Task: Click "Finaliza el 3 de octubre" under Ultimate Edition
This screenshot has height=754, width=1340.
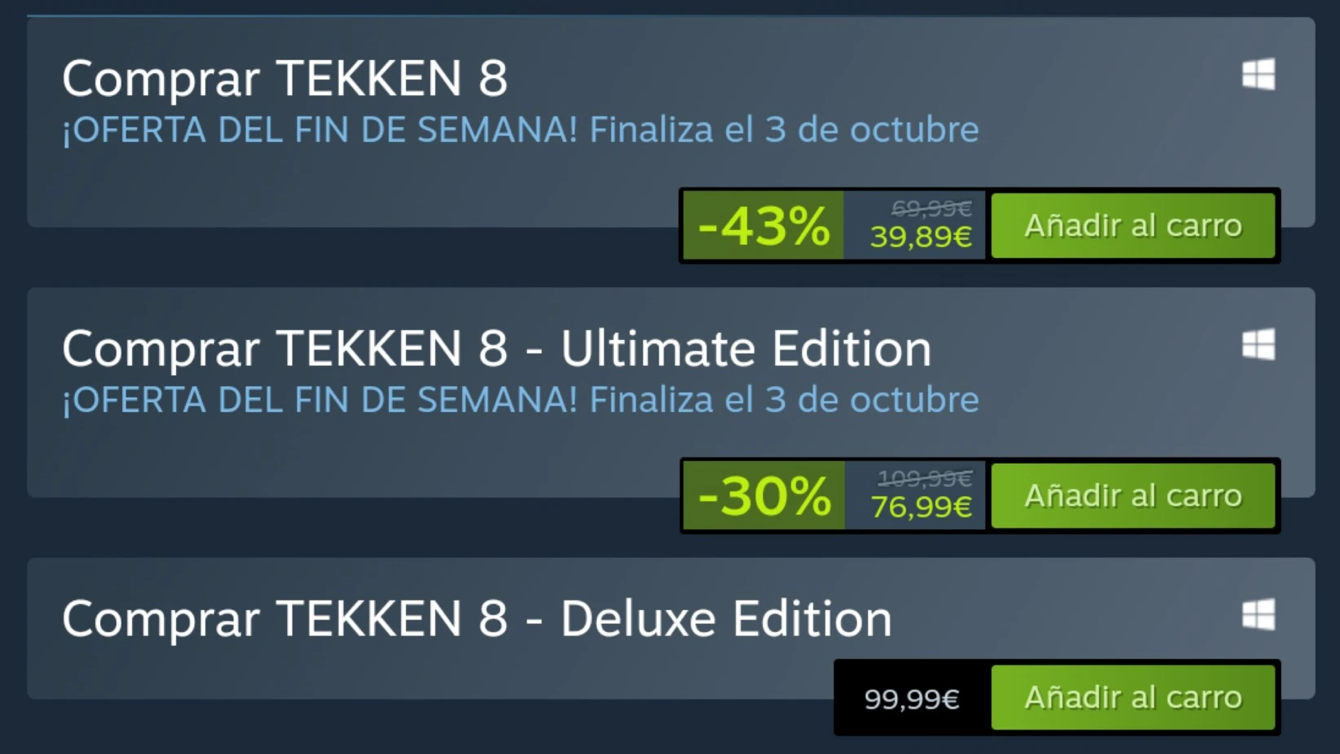Action: [x=783, y=400]
